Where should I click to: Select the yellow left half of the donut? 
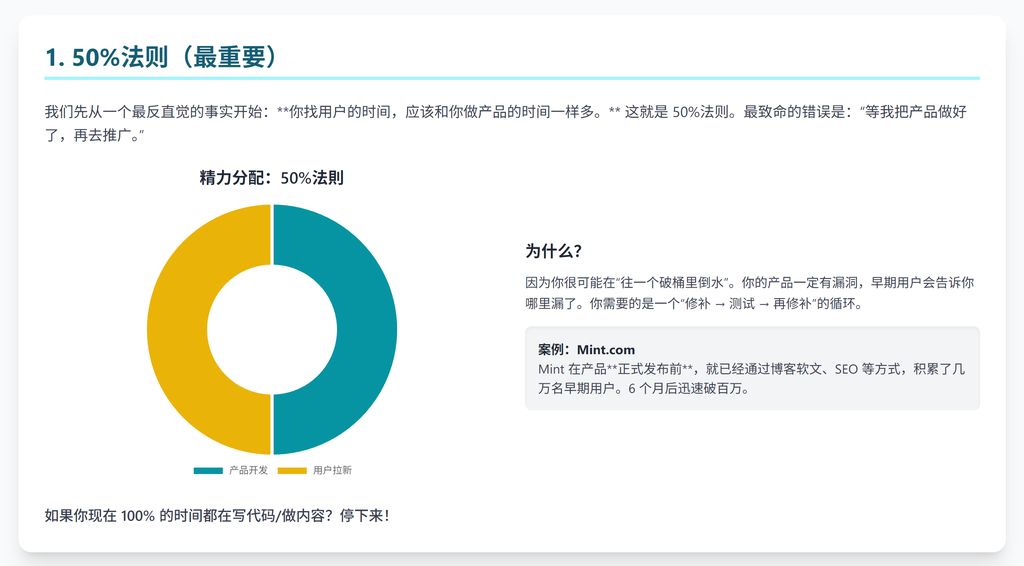point(176,329)
